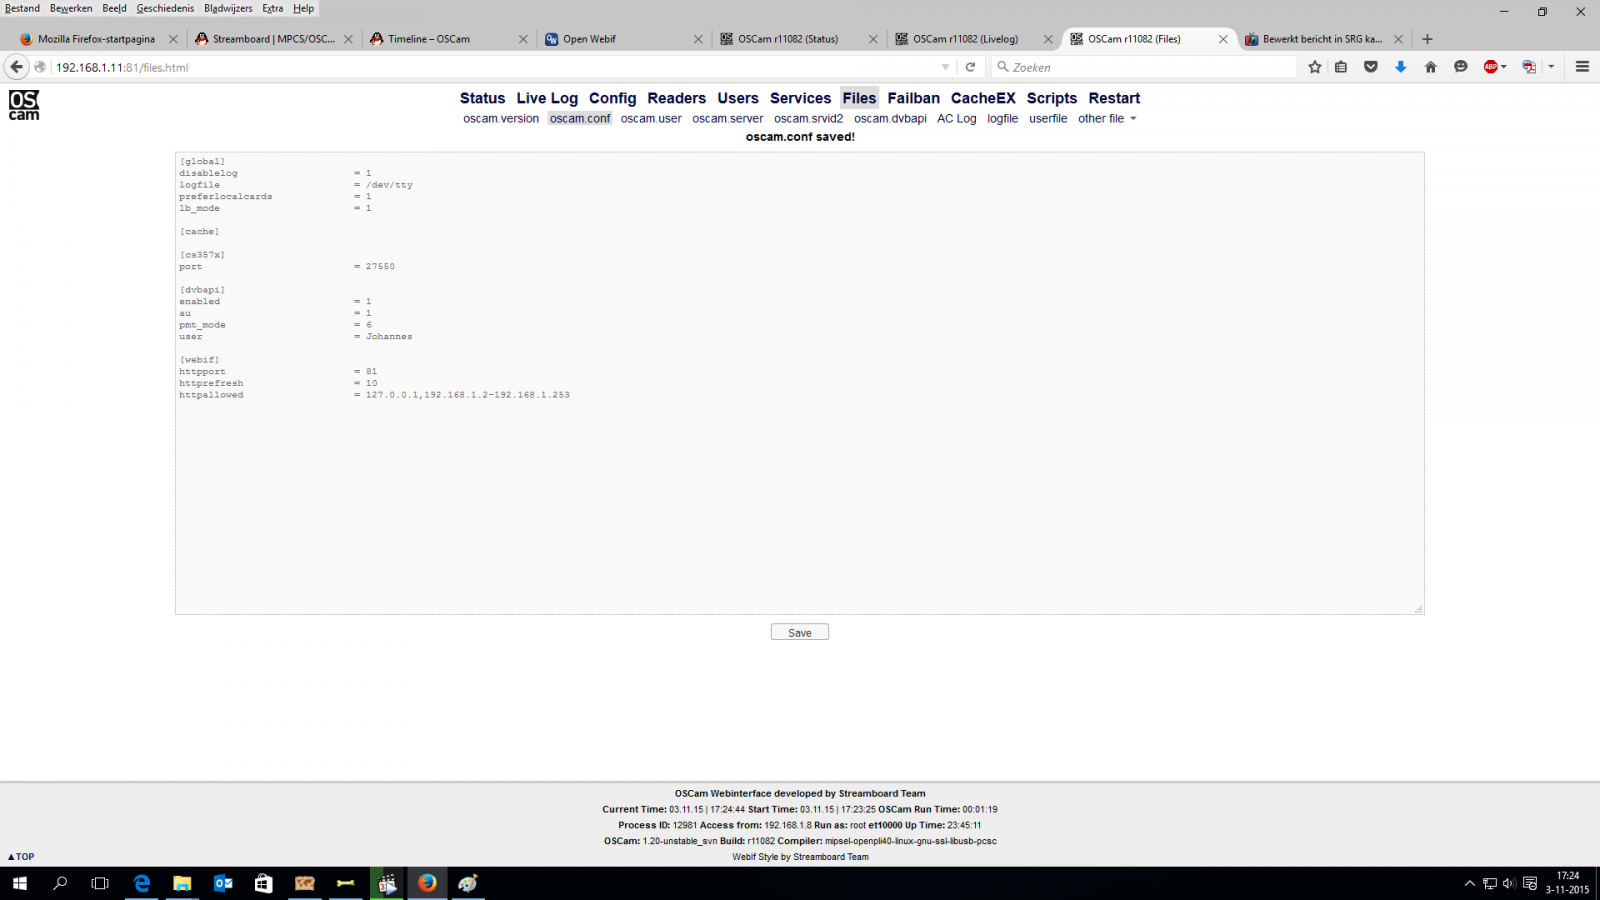Open the Services page

pos(800,98)
